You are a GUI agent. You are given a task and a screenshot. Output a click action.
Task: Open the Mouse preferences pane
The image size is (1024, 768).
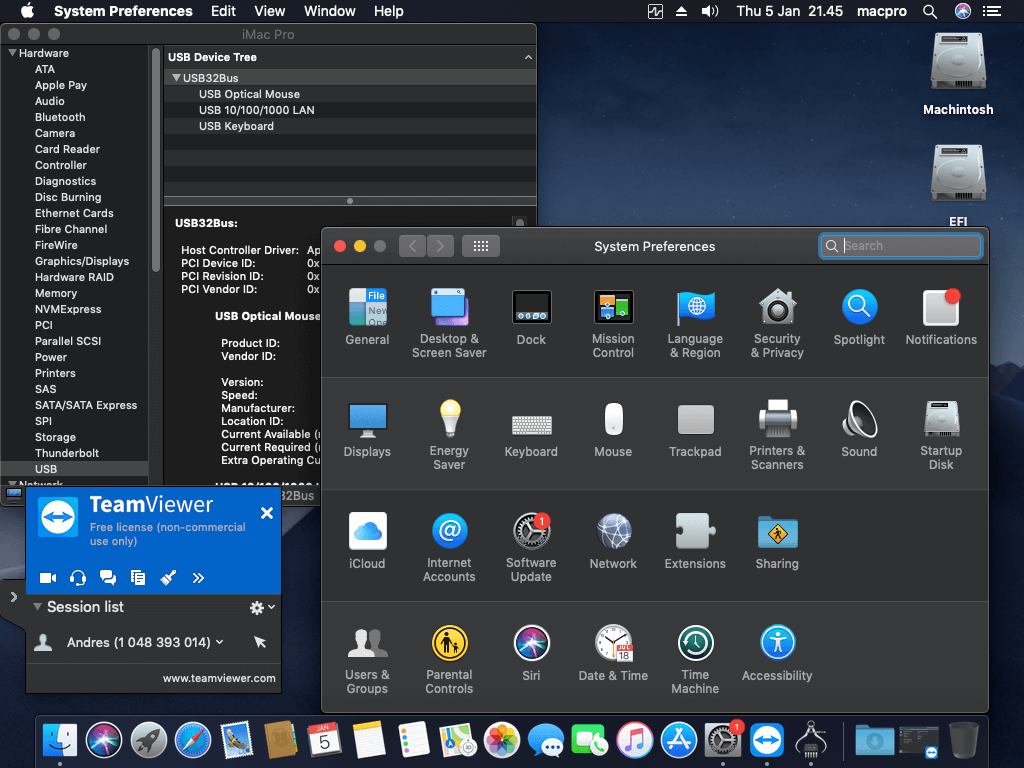pyautogui.click(x=613, y=429)
